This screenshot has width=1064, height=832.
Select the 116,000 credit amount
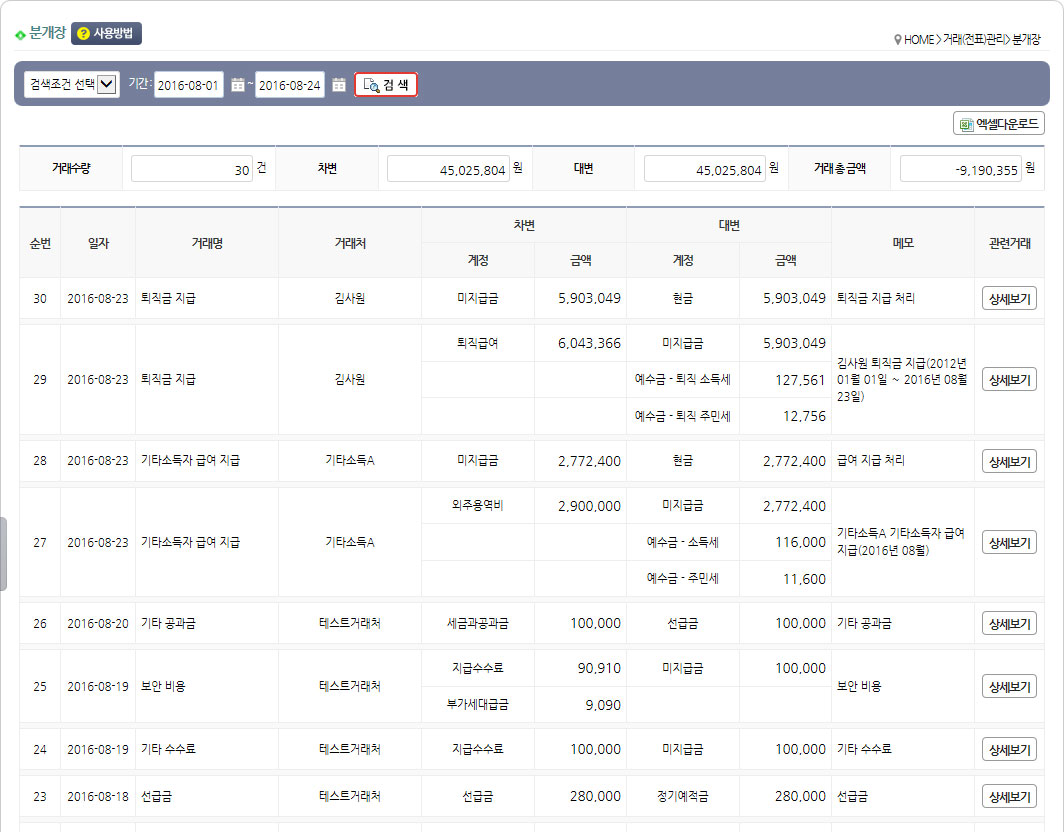click(800, 542)
